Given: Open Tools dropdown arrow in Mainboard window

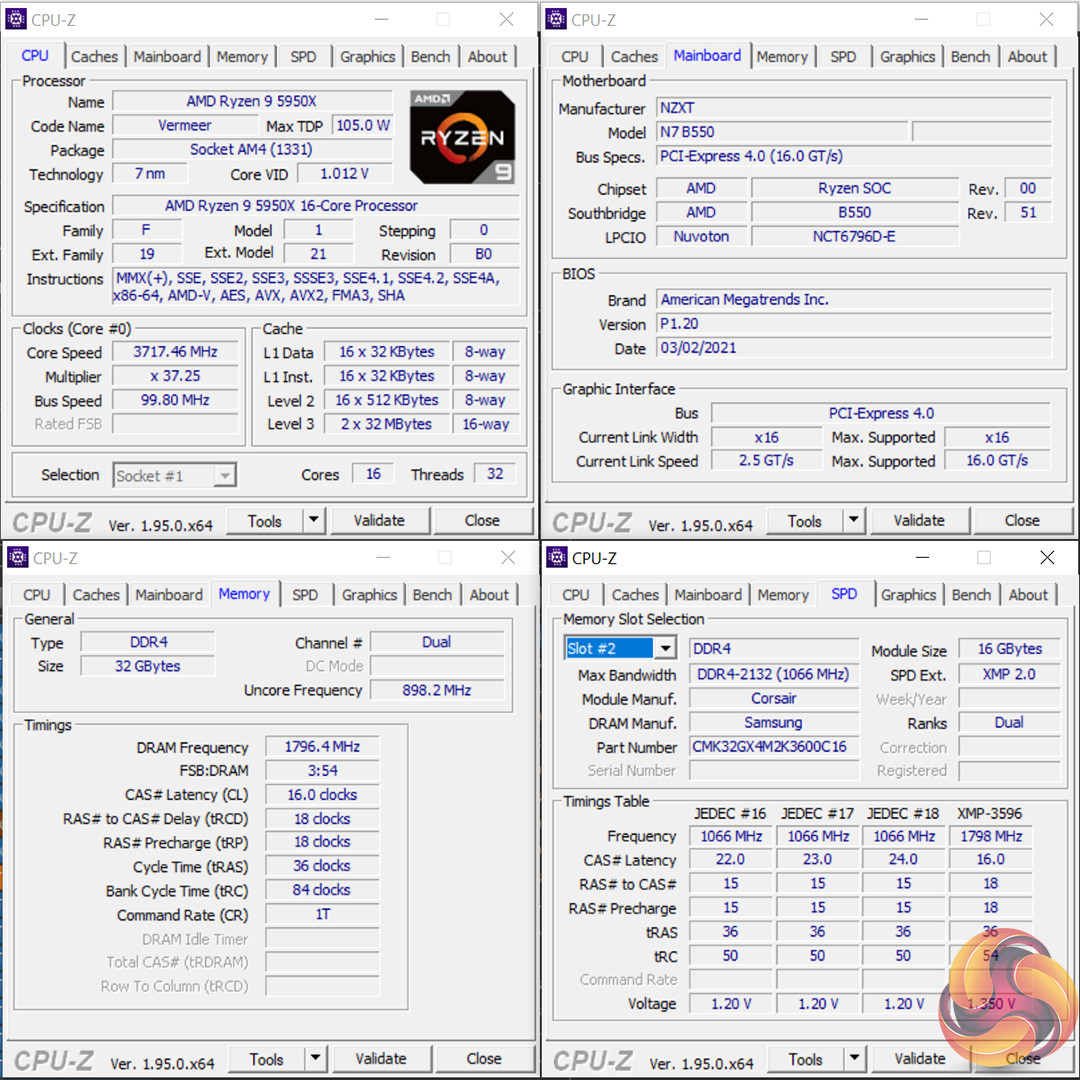Looking at the screenshot, I should (853, 520).
